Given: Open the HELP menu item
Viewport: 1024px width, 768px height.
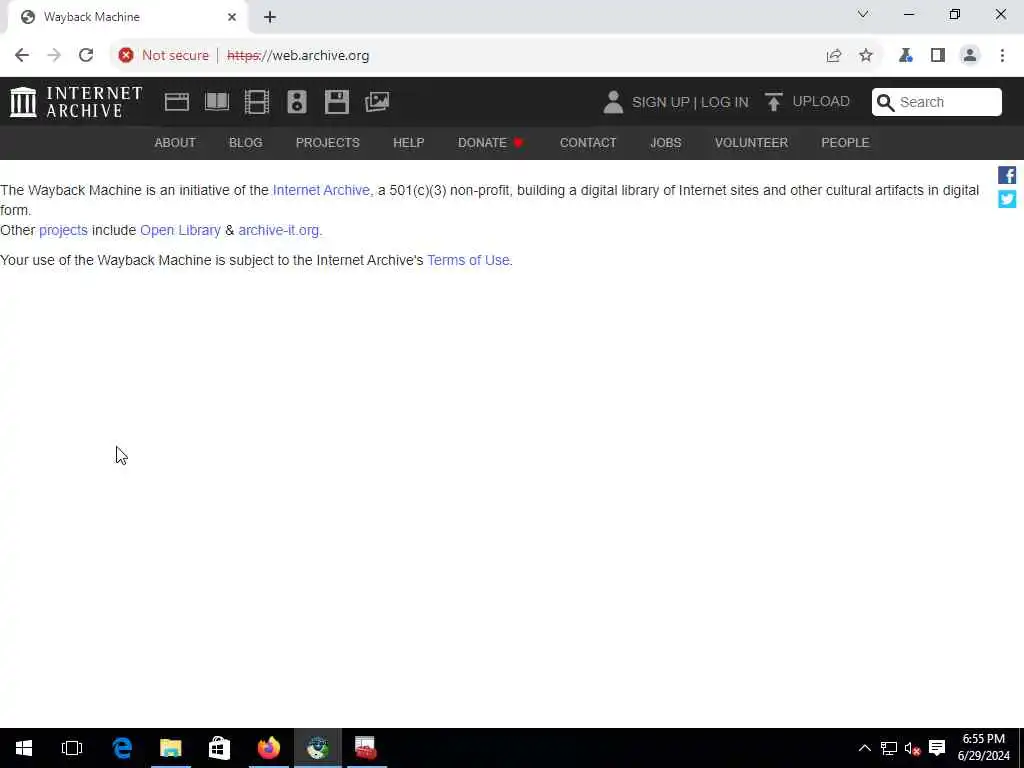Looking at the screenshot, I should (x=409, y=142).
